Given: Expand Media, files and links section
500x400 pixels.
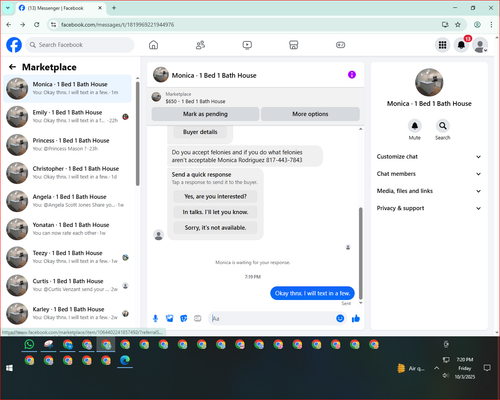Looking at the screenshot, I should (429, 191).
